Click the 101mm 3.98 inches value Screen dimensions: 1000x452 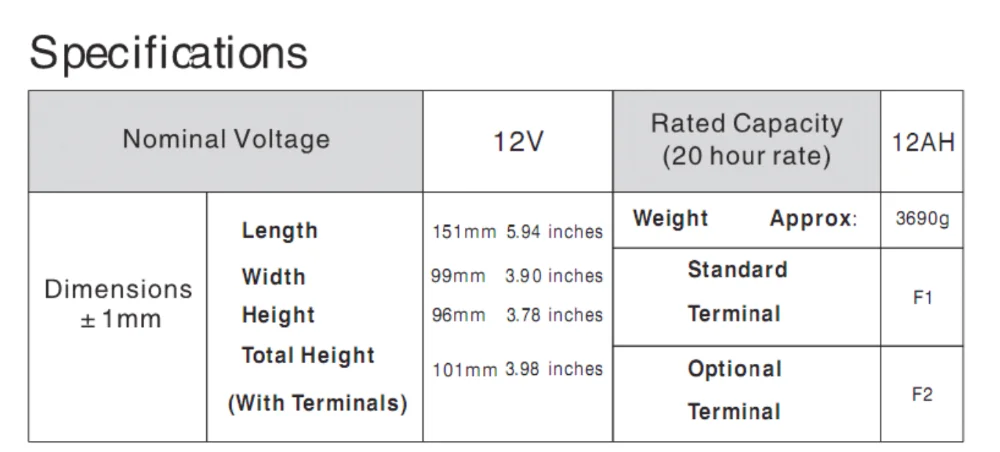coord(517,369)
